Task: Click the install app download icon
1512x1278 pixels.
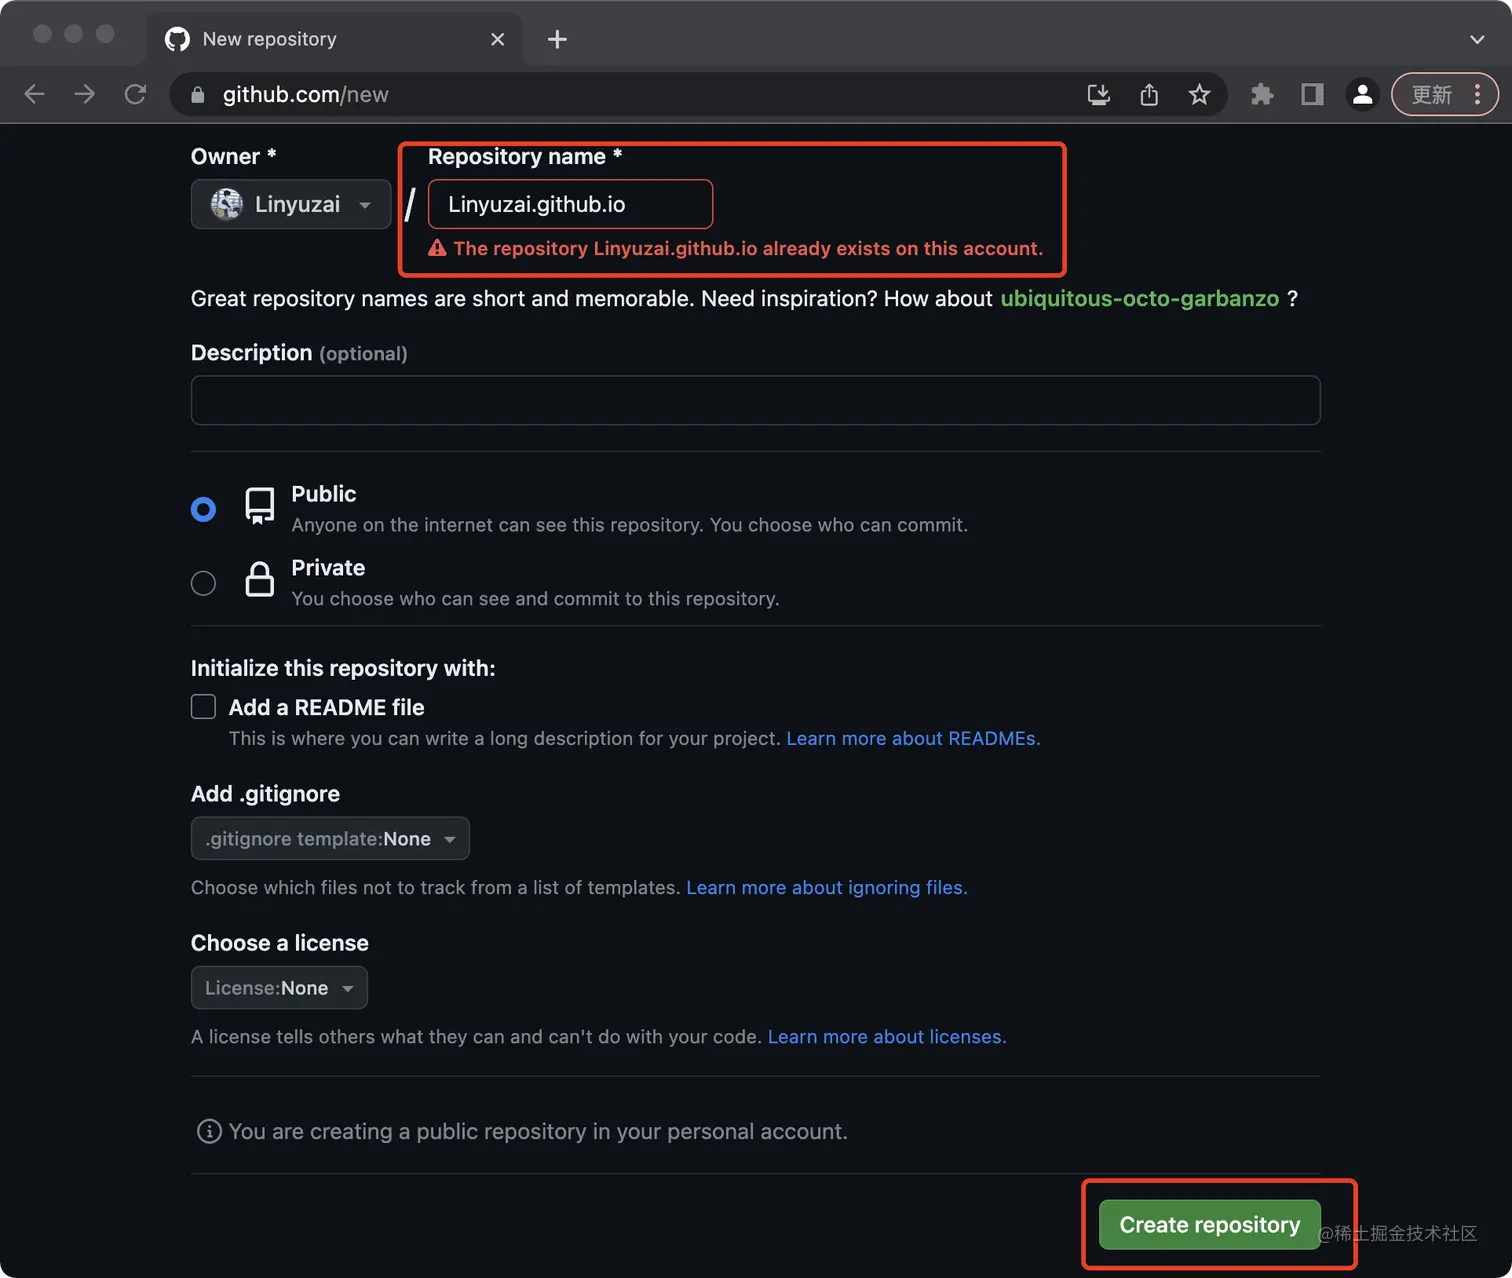Action: pyautogui.click(x=1099, y=95)
